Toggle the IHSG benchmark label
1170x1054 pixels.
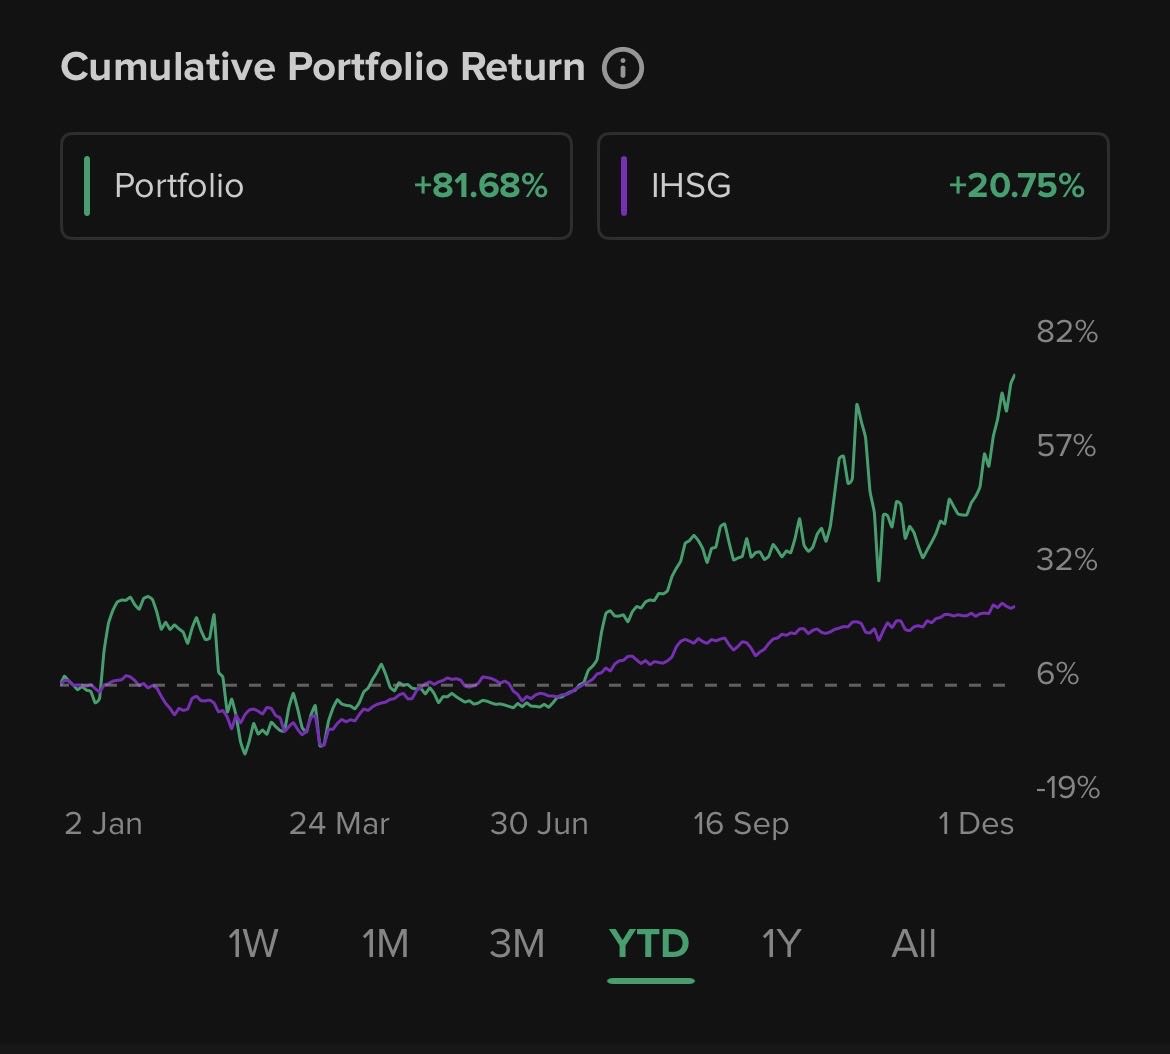point(690,186)
